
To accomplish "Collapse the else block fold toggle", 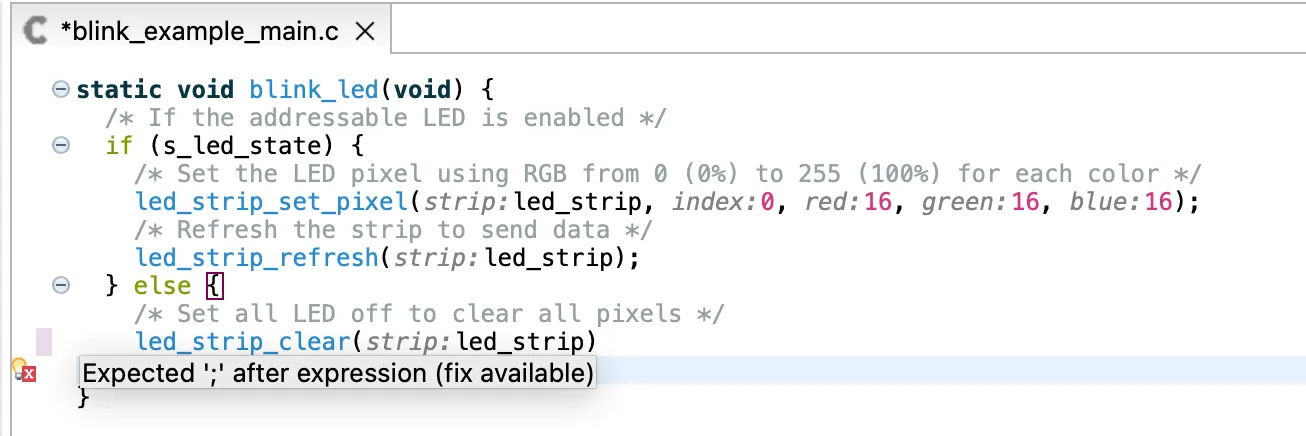I will pos(61,286).
